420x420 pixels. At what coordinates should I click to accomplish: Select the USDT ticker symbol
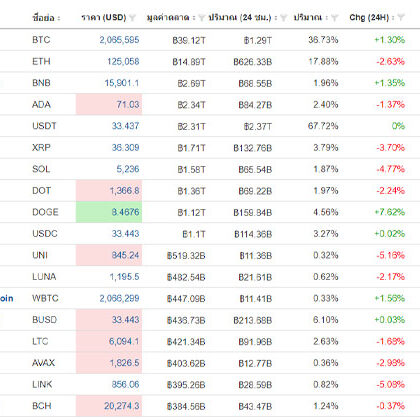click(x=44, y=126)
